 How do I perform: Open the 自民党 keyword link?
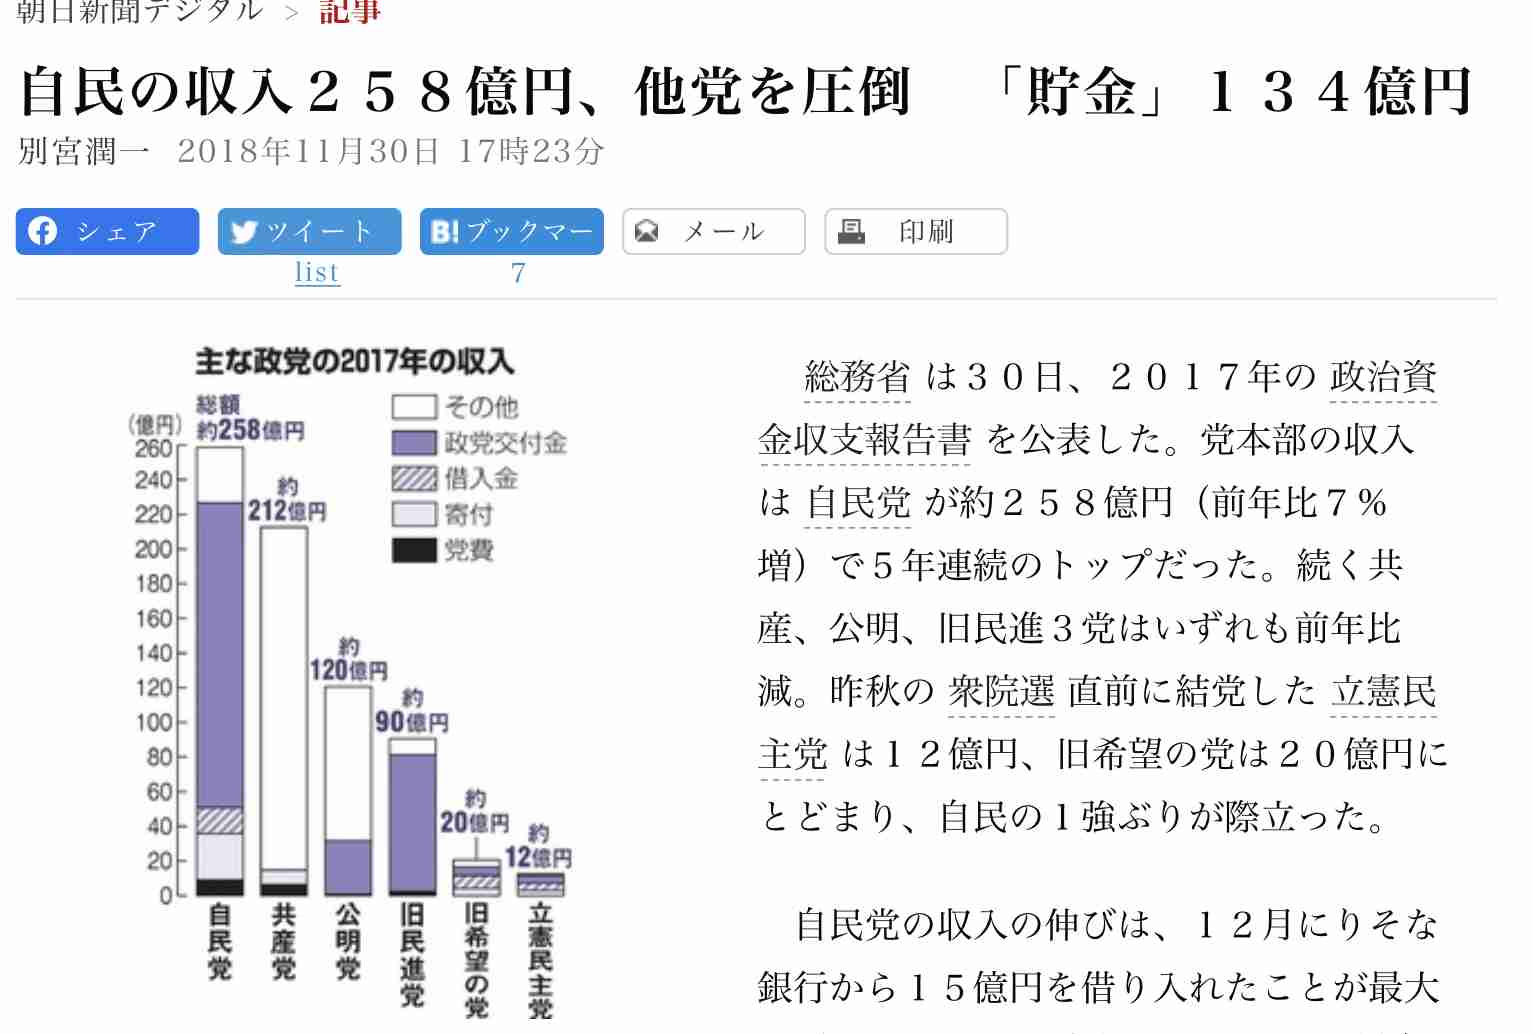point(858,503)
